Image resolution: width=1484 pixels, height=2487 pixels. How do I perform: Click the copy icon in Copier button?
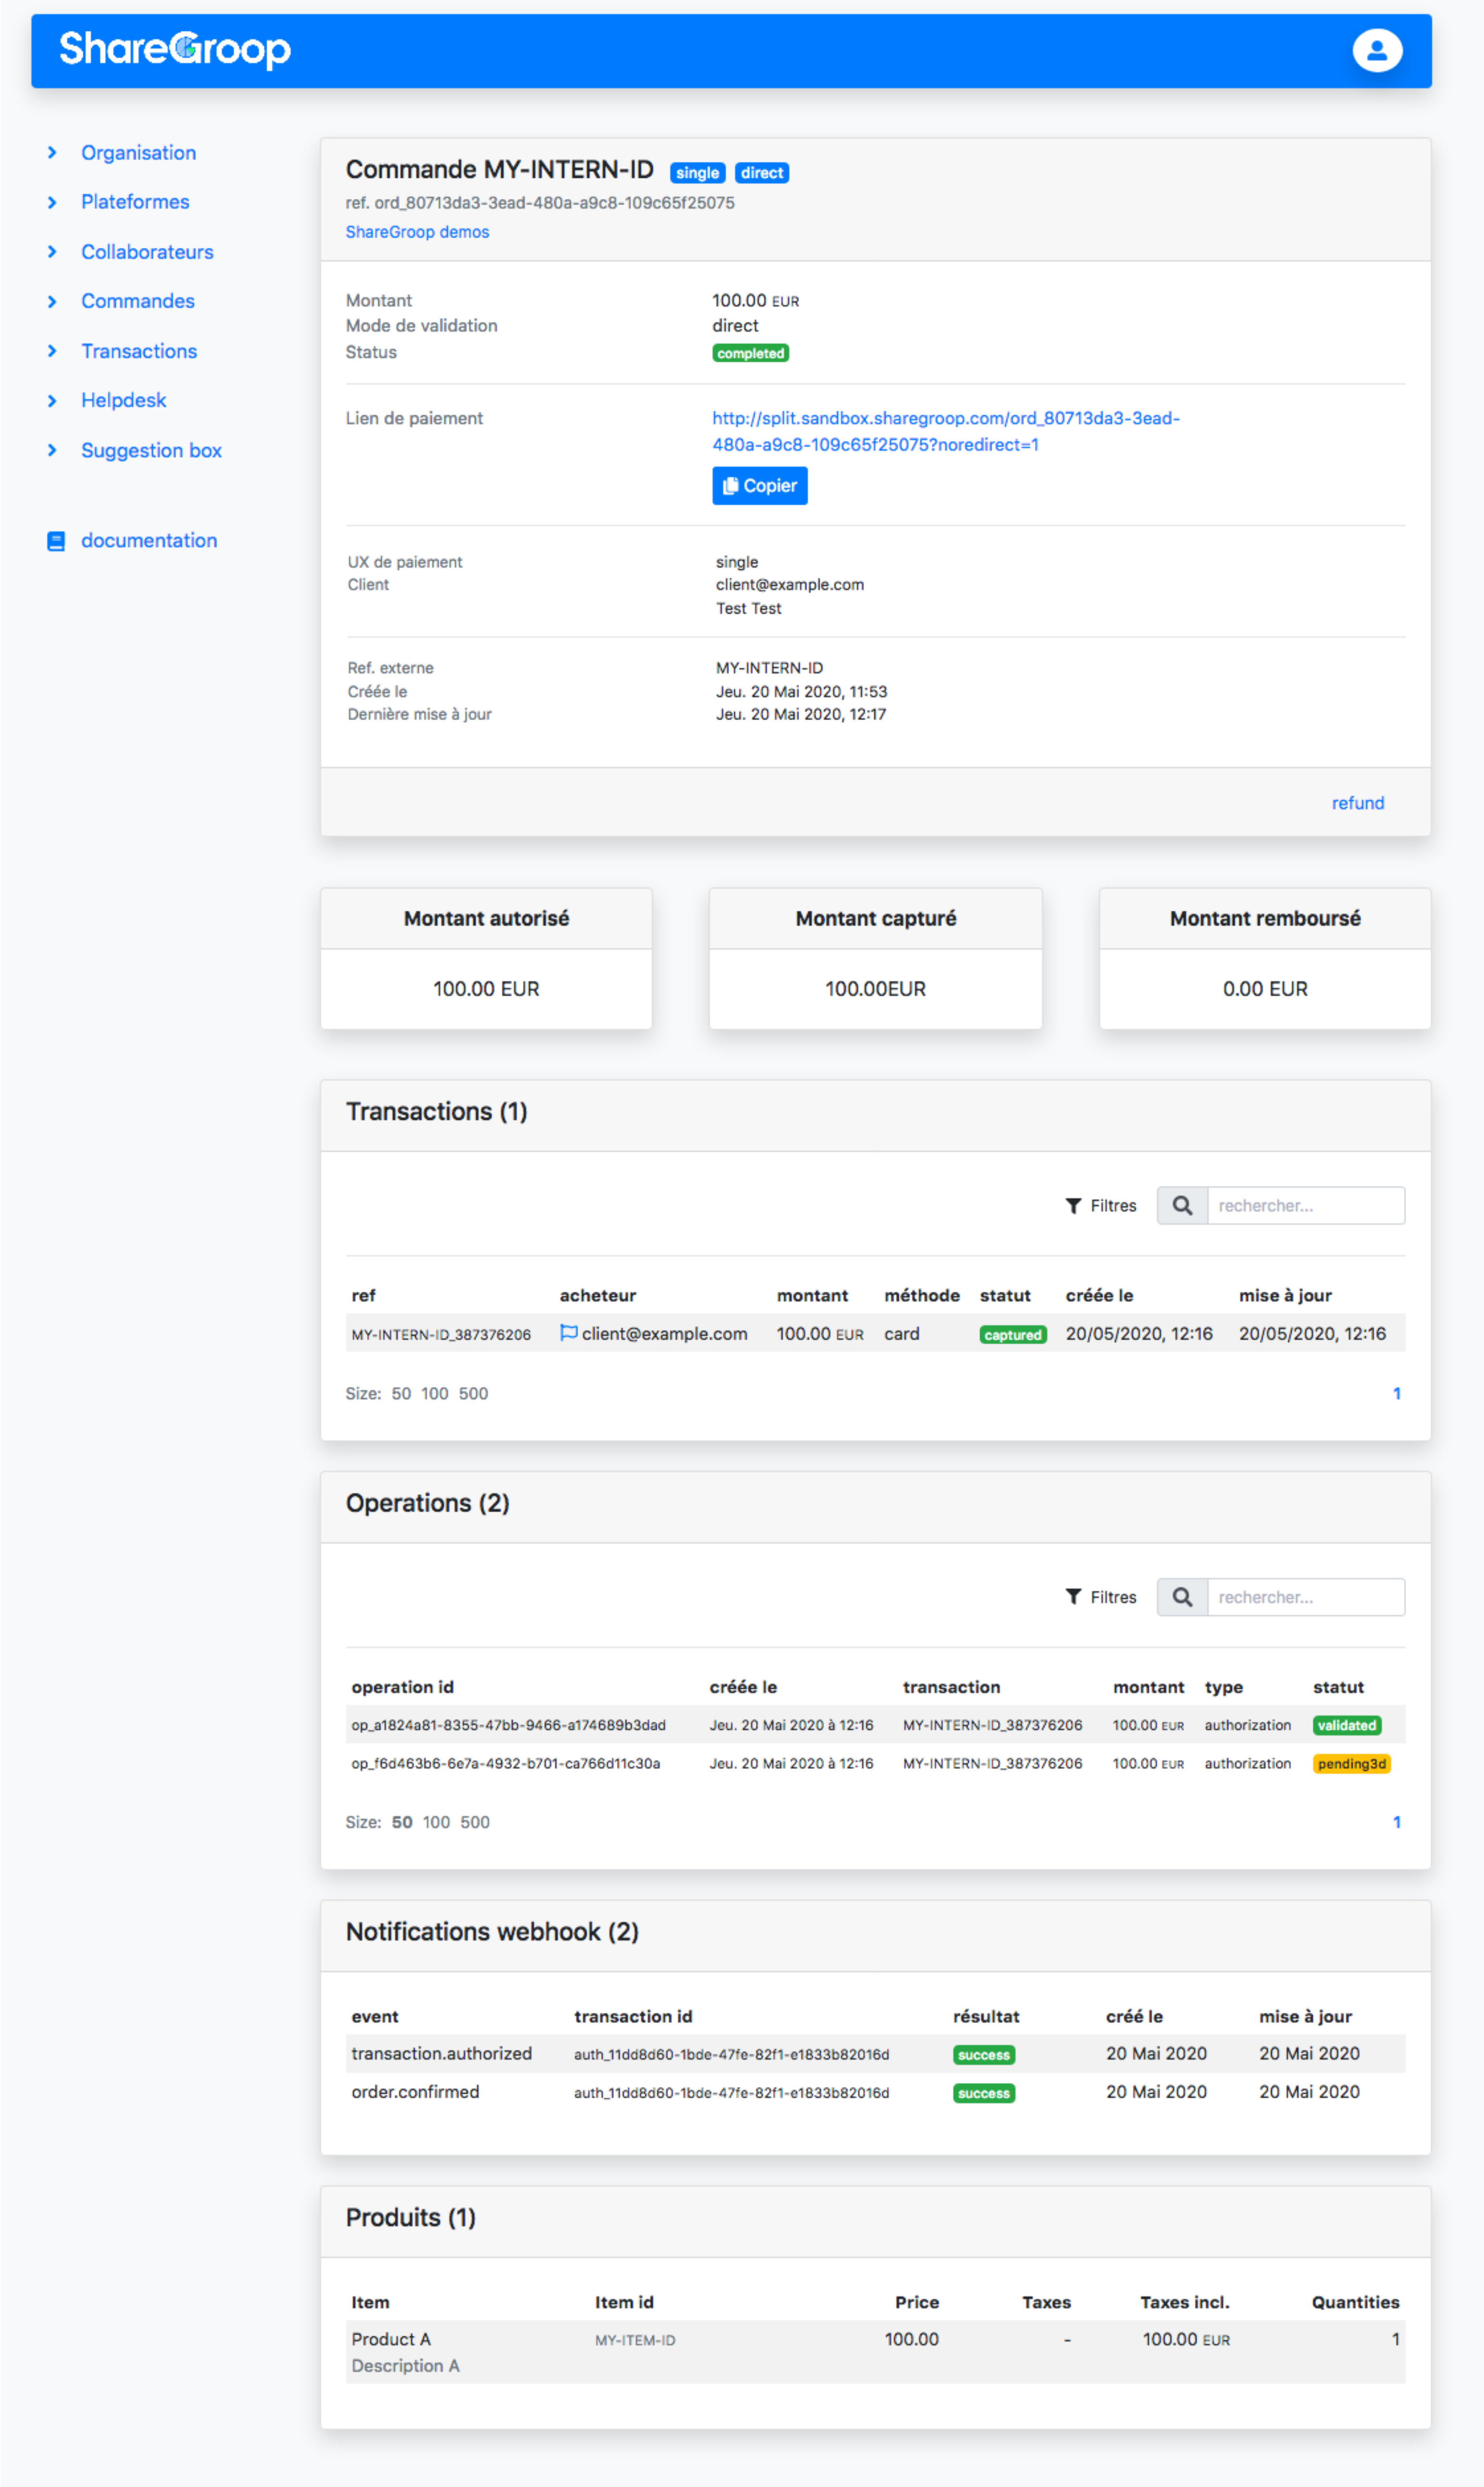[730, 486]
